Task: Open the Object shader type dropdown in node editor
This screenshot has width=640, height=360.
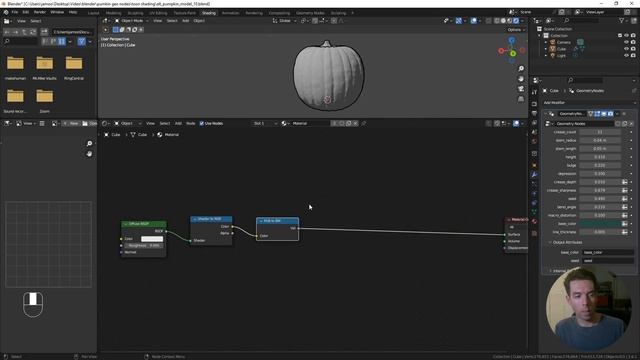Action: [127, 123]
